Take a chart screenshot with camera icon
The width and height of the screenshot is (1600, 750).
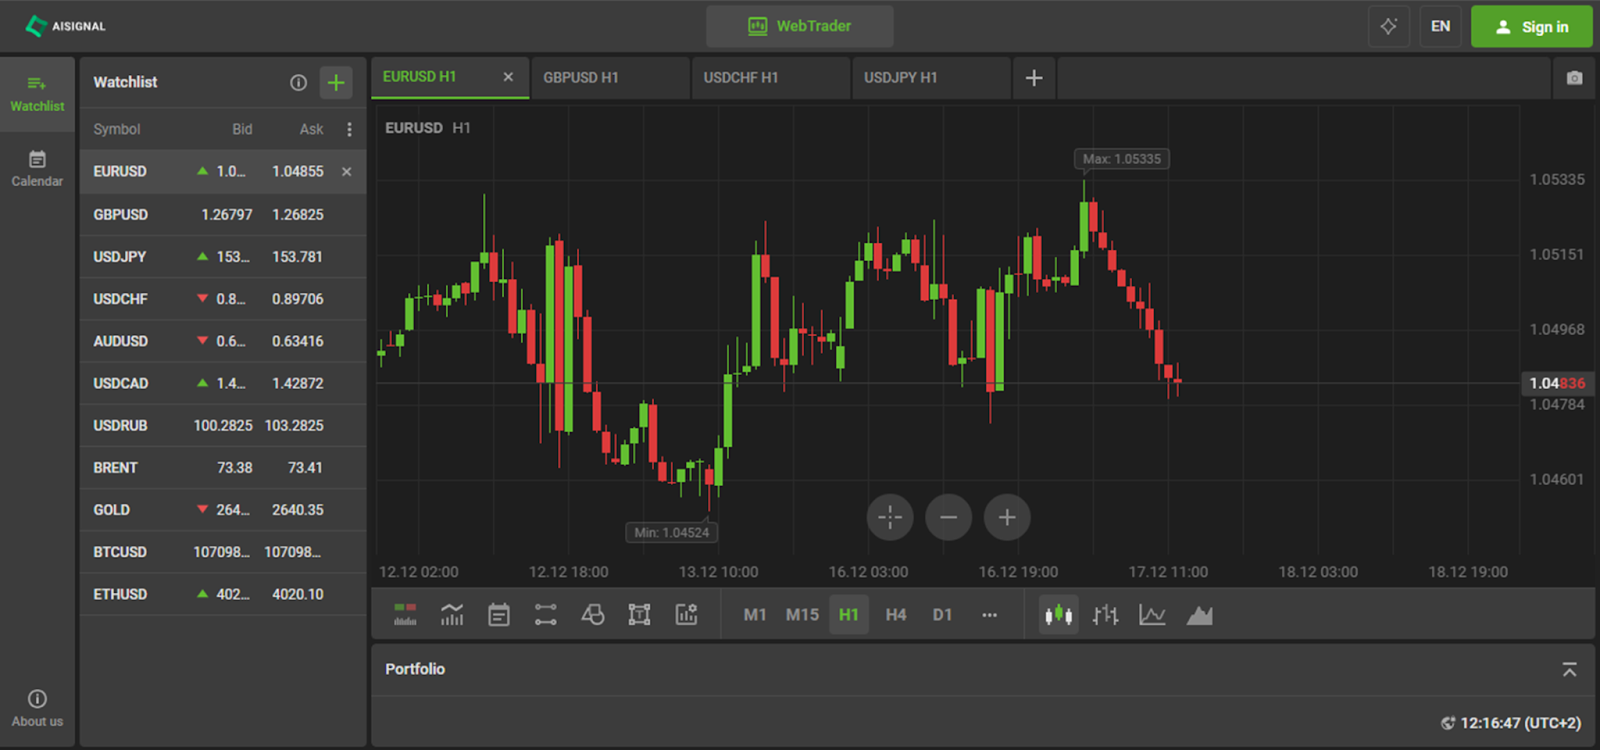(x=1574, y=78)
